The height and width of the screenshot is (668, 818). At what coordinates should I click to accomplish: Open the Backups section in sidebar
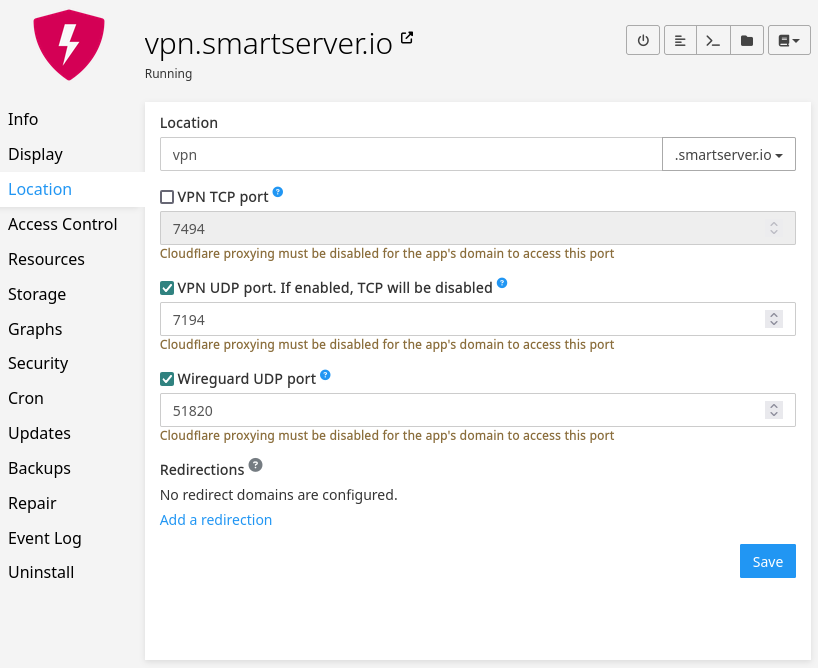click(x=39, y=468)
